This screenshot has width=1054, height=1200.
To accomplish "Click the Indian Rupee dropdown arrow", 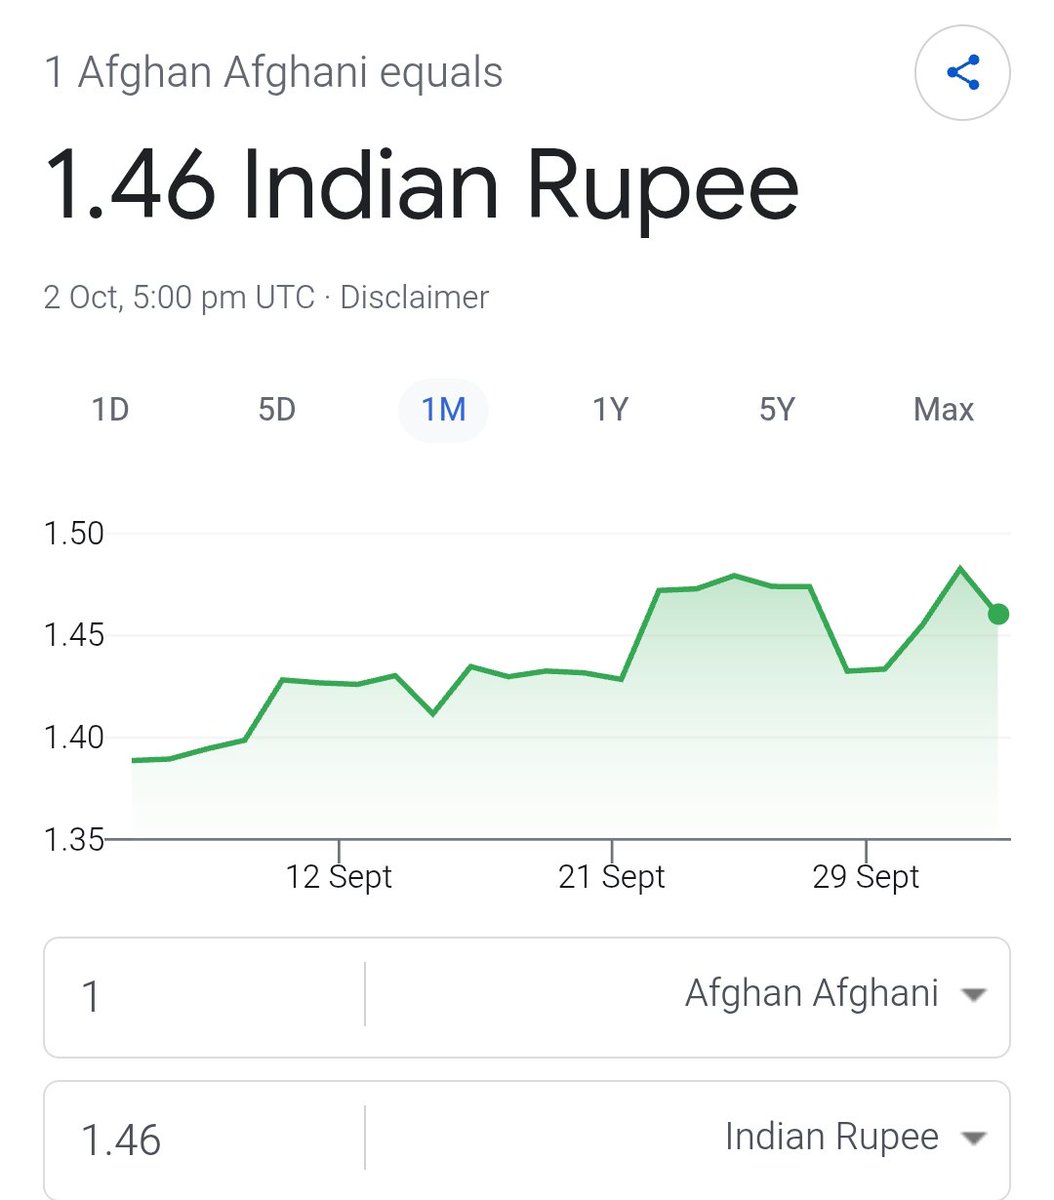I will [x=972, y=1138].
